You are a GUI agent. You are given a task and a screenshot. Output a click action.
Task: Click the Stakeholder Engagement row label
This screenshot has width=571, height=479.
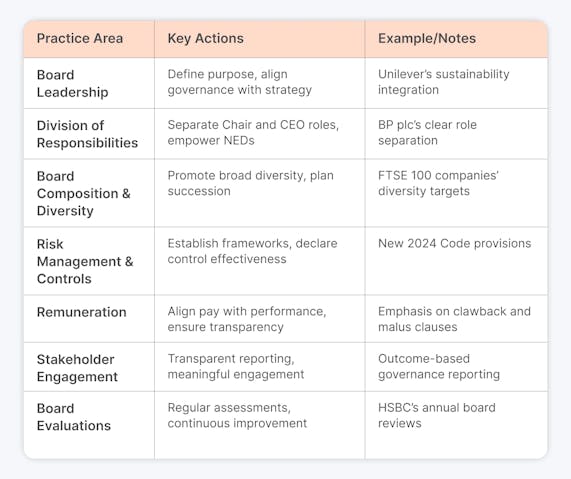click(77, 368)
